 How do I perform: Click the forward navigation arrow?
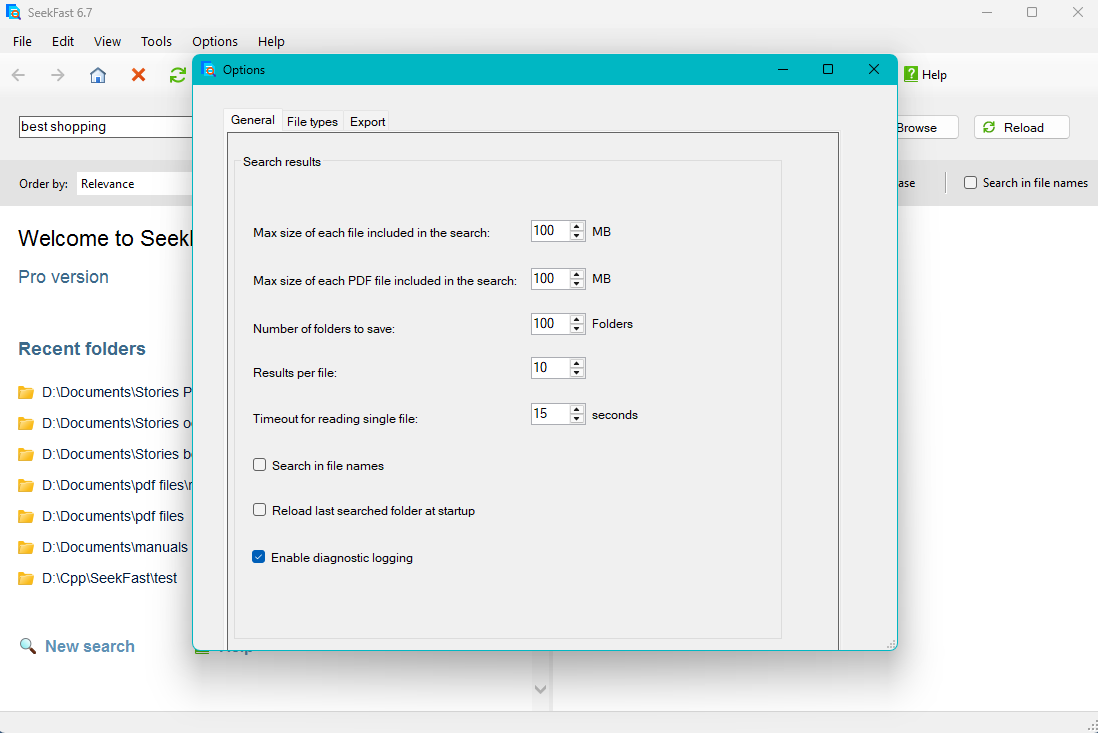pyautogui.click(x=57, y=74)
